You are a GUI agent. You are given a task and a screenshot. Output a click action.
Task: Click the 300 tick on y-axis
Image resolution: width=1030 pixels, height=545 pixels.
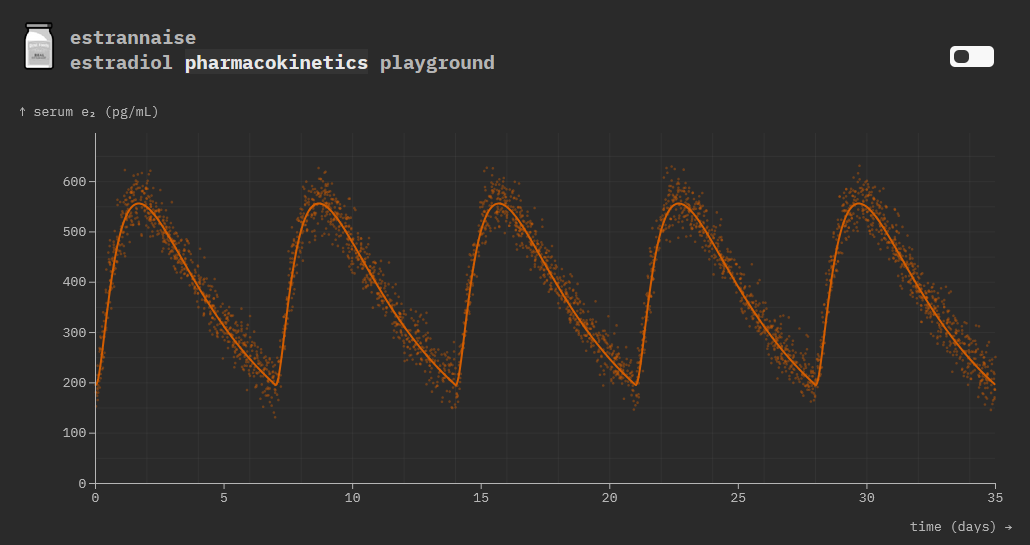(74, 333)
